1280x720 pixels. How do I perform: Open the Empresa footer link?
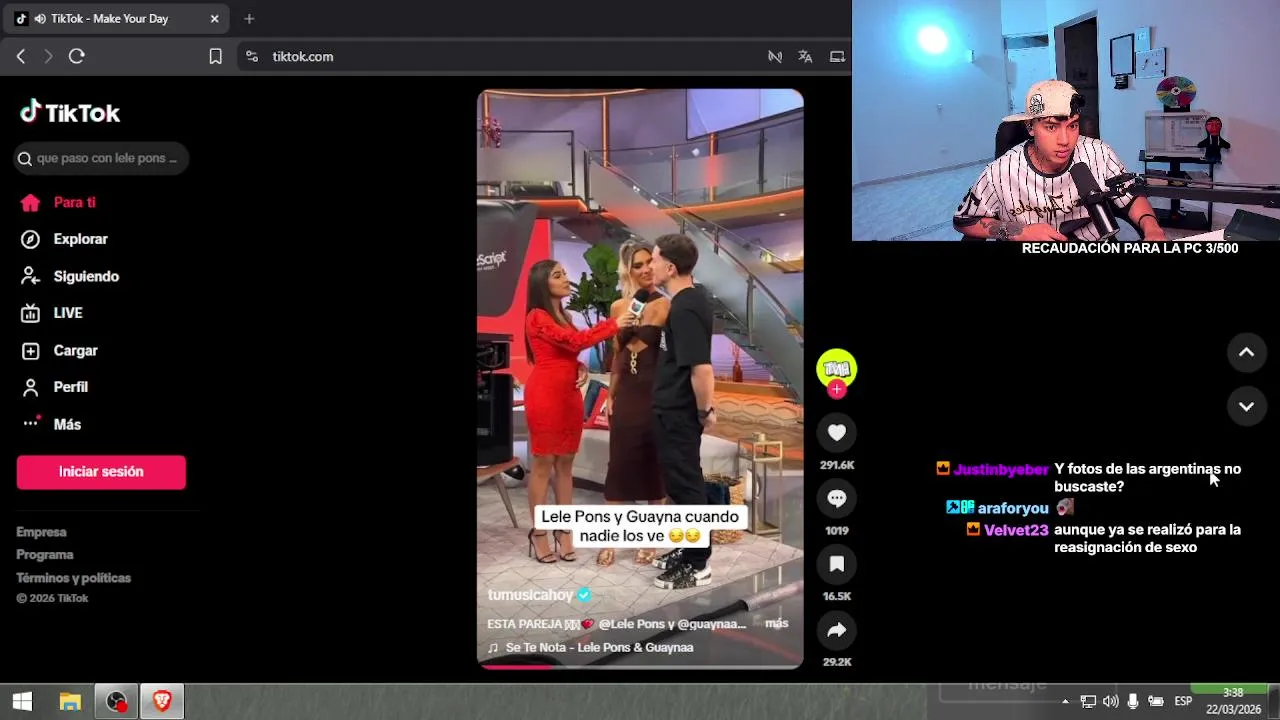(41, 532)
